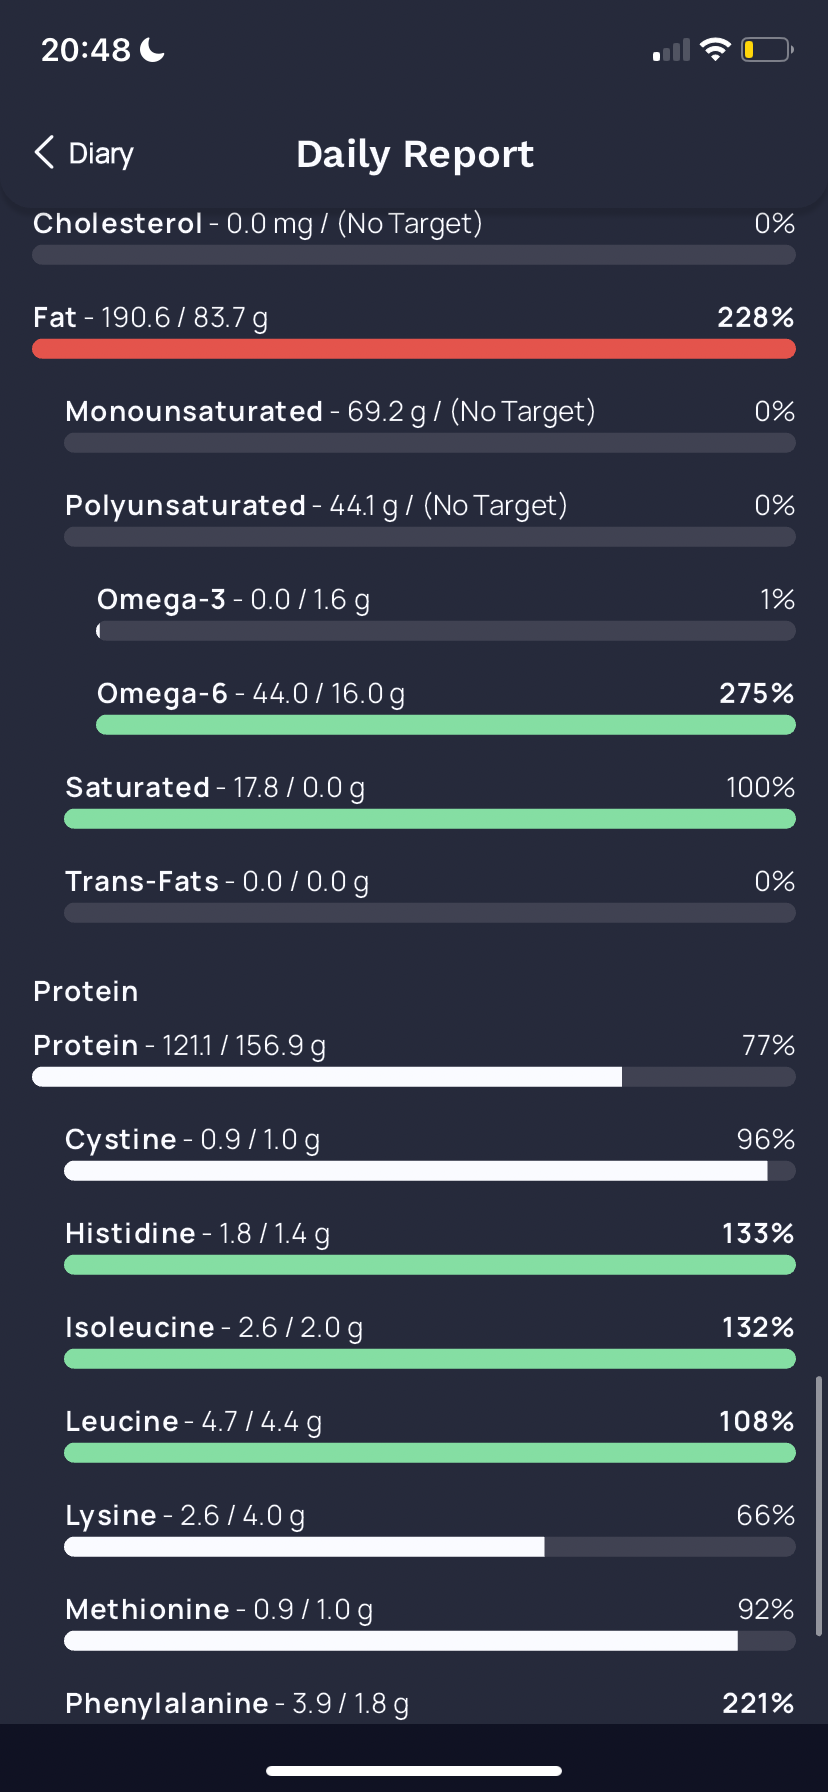The width and height of the screenshot is (828, 1792).
Task: Tap the Leucine 108% percentage
Action: pos(756,1422)
